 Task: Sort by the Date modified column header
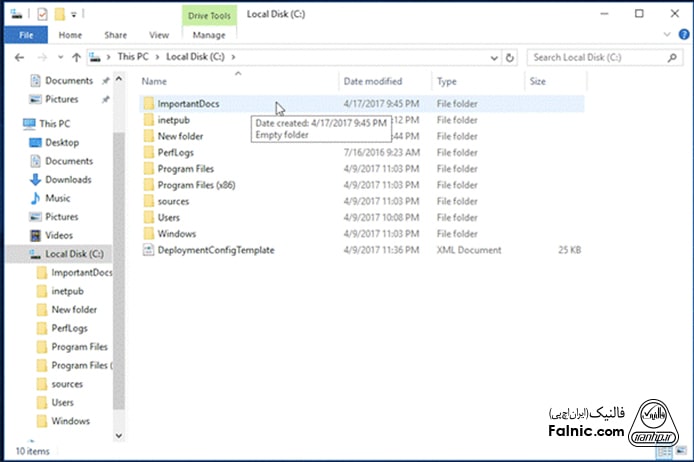click(373, 81)
